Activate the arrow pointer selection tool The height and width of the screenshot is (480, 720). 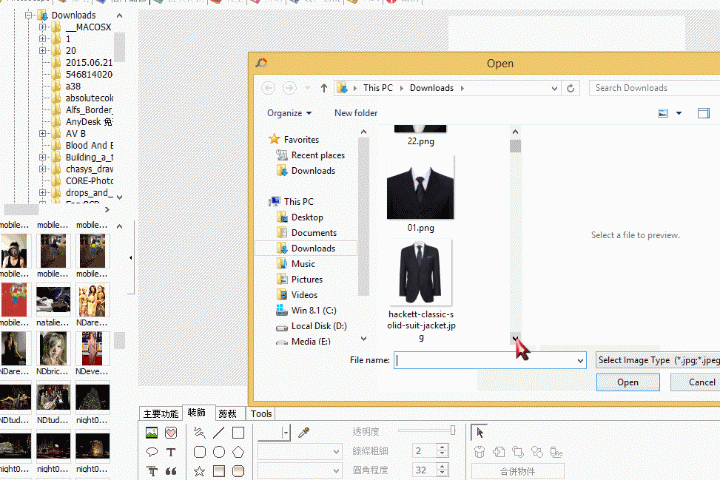tap(480, 433)
